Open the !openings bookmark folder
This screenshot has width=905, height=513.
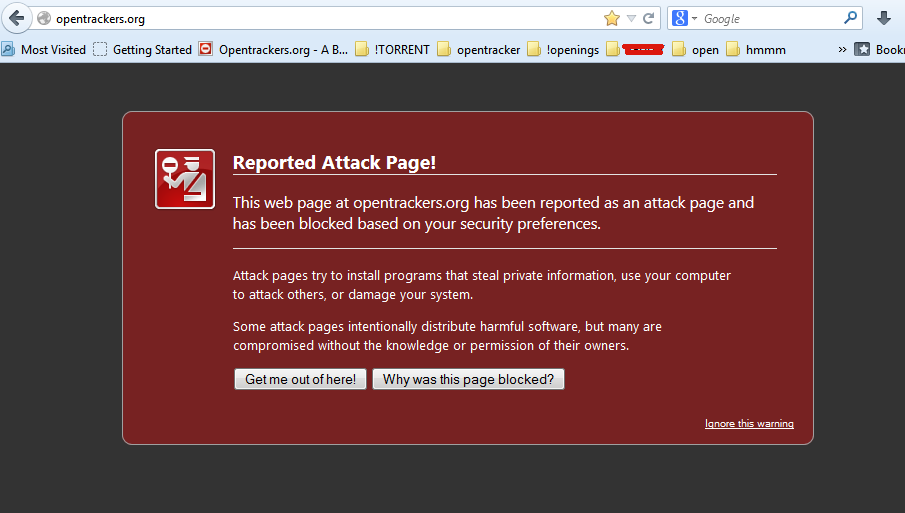563,50
